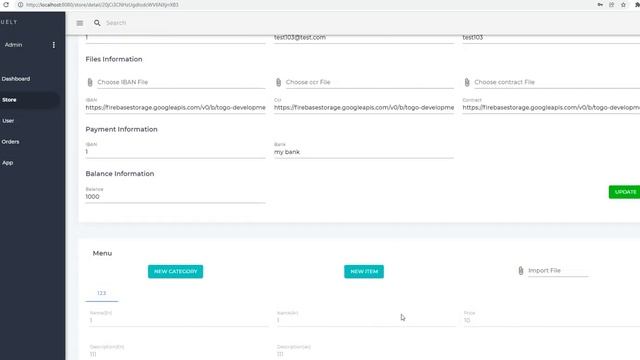Open App in the sidebar
The image size is (640, 360).
coord(7,162)
